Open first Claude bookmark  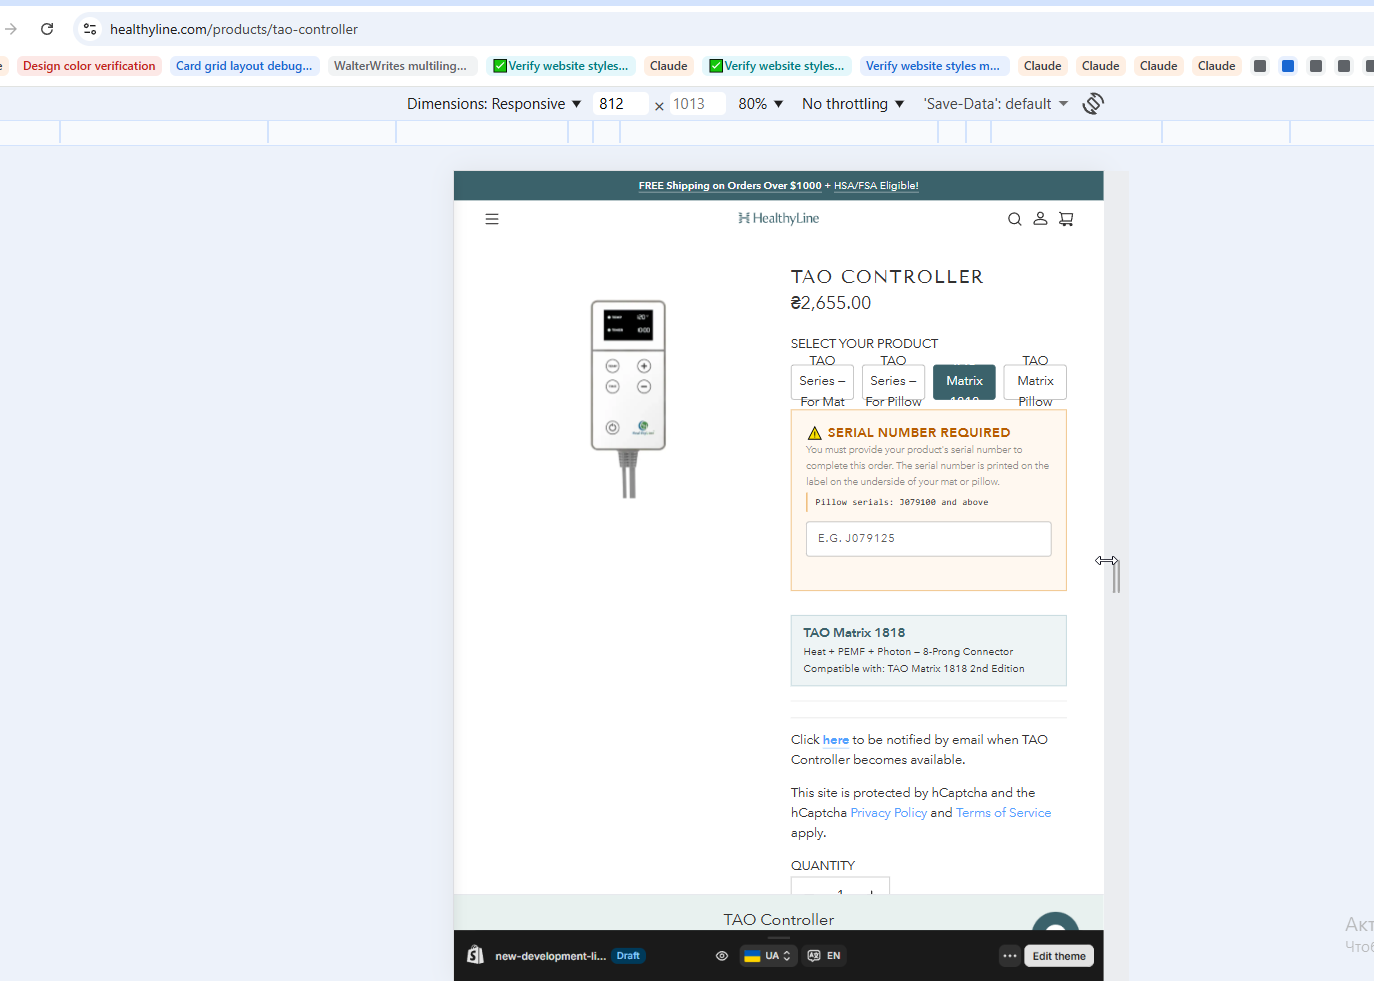coord(668,66)
